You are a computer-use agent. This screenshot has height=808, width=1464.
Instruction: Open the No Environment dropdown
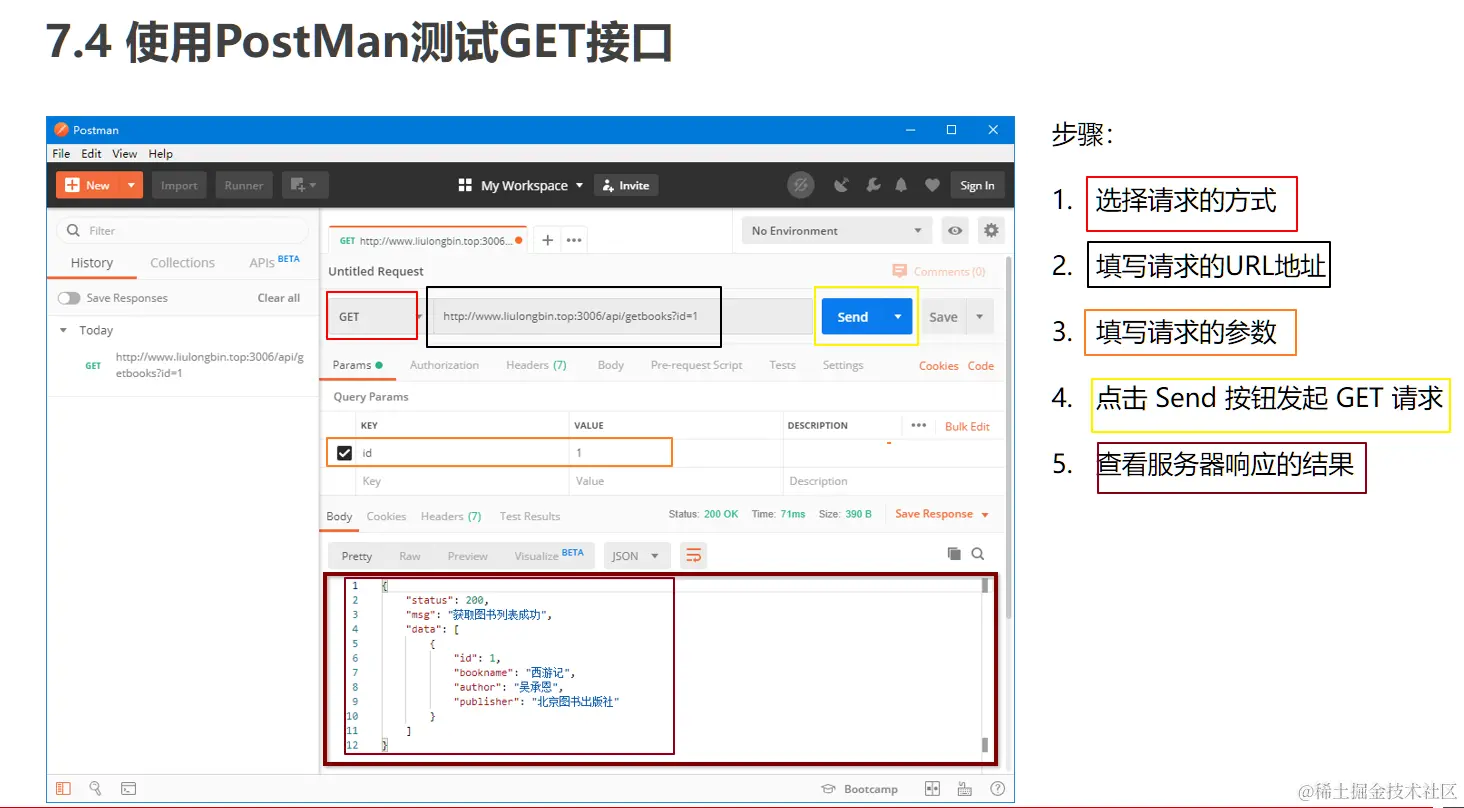pos(837,231)
